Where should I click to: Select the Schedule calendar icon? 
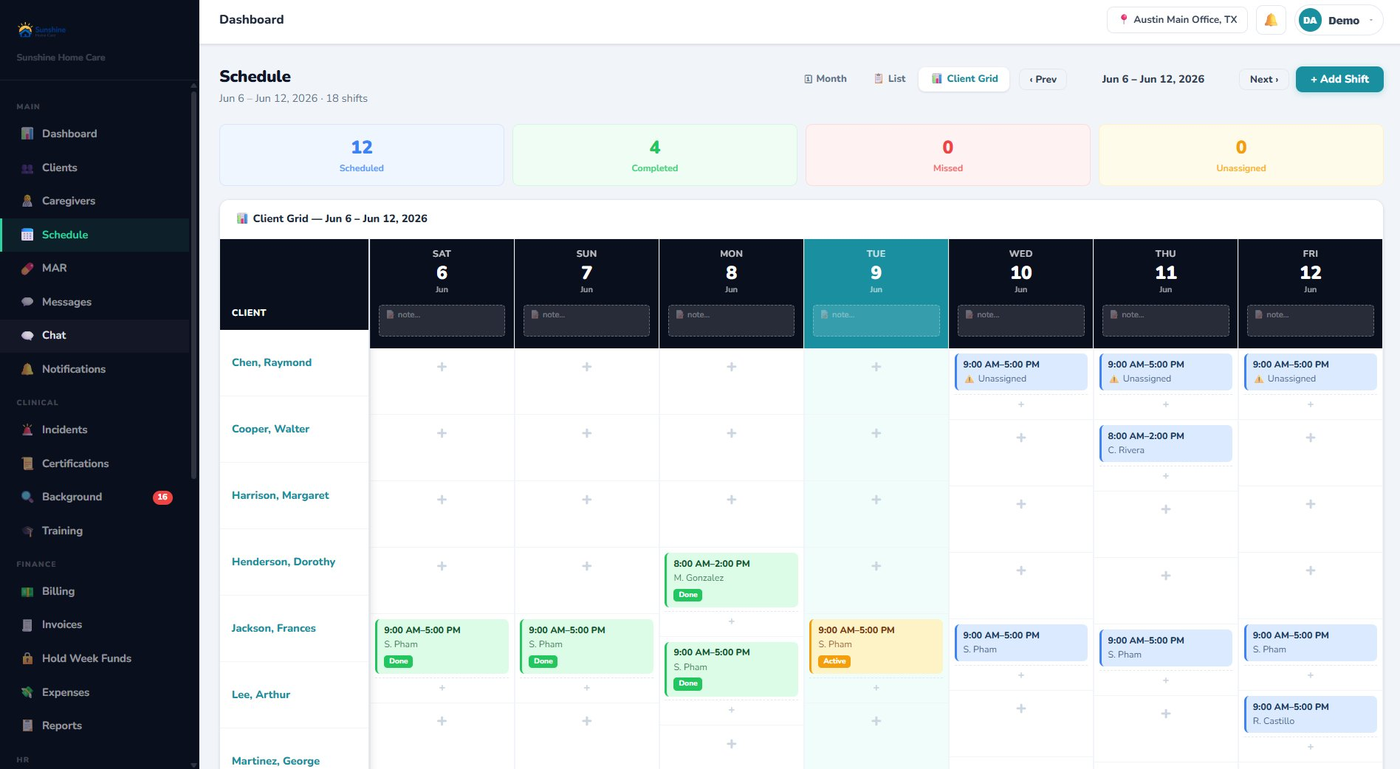27,235
